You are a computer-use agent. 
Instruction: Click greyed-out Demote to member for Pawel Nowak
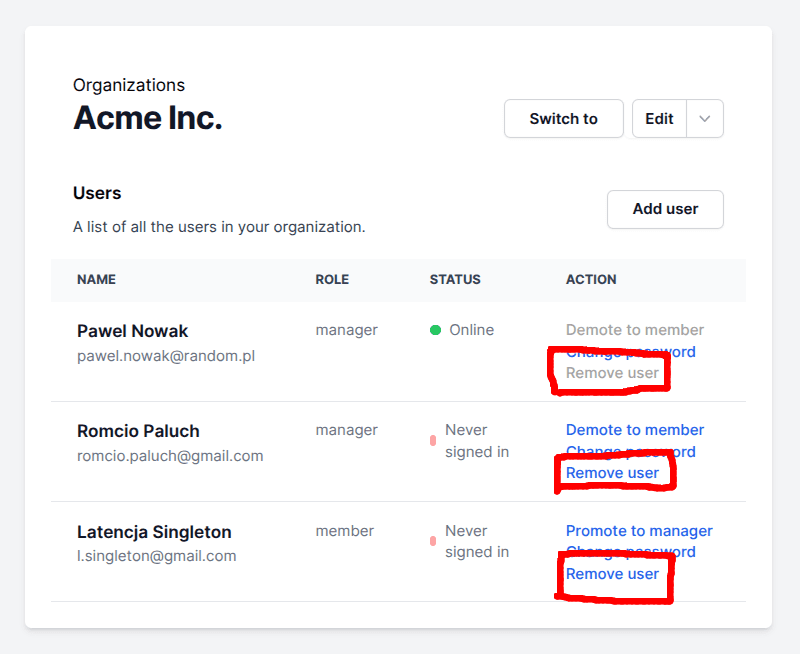point(635,330)
